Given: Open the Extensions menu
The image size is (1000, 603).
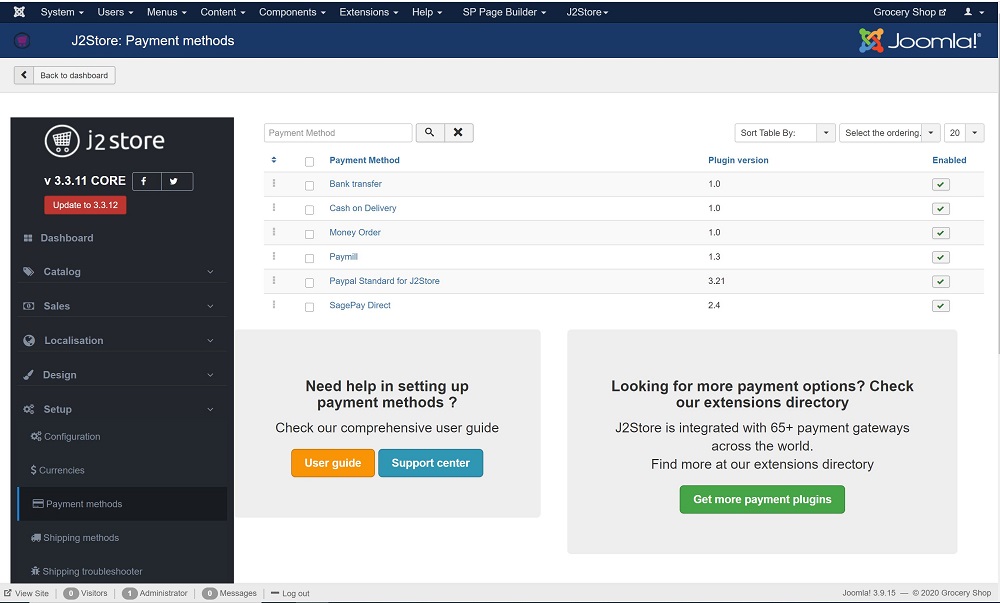Looking at the screenshot, I should (x=368, y=12).
